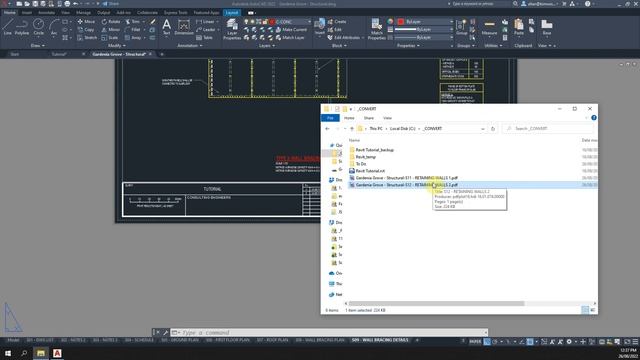Toggle the PAPER space status button
This screenshot has height=360, width=640.
[x=475, y=341]
